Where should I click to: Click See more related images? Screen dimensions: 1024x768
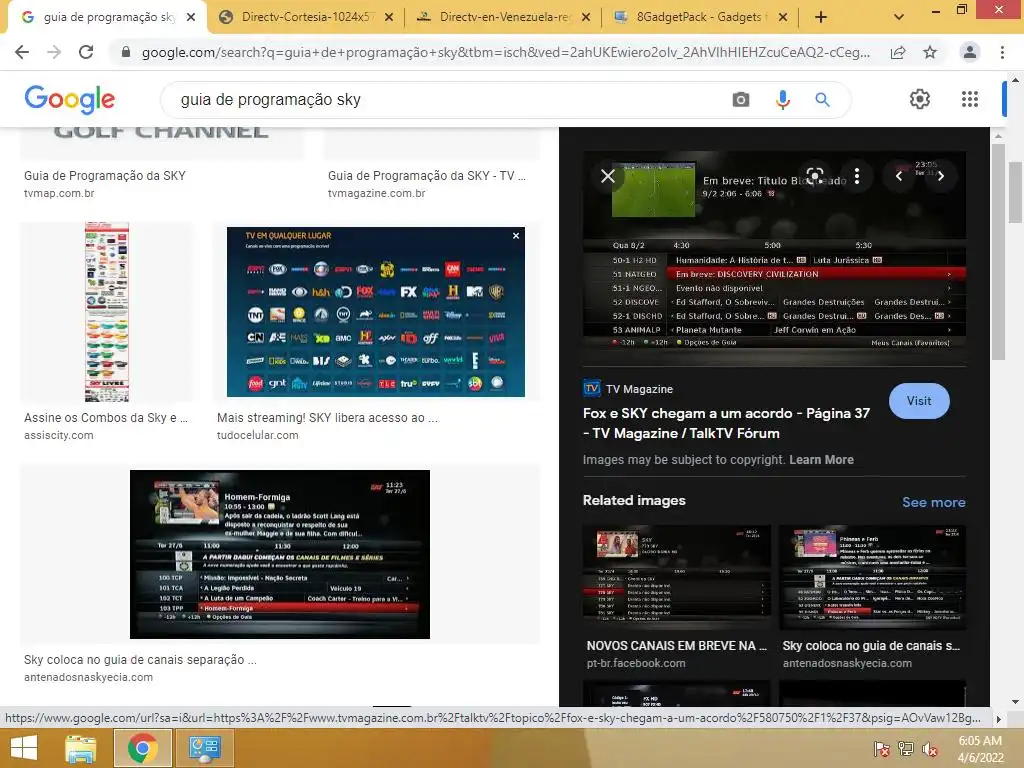coord(933,502)
